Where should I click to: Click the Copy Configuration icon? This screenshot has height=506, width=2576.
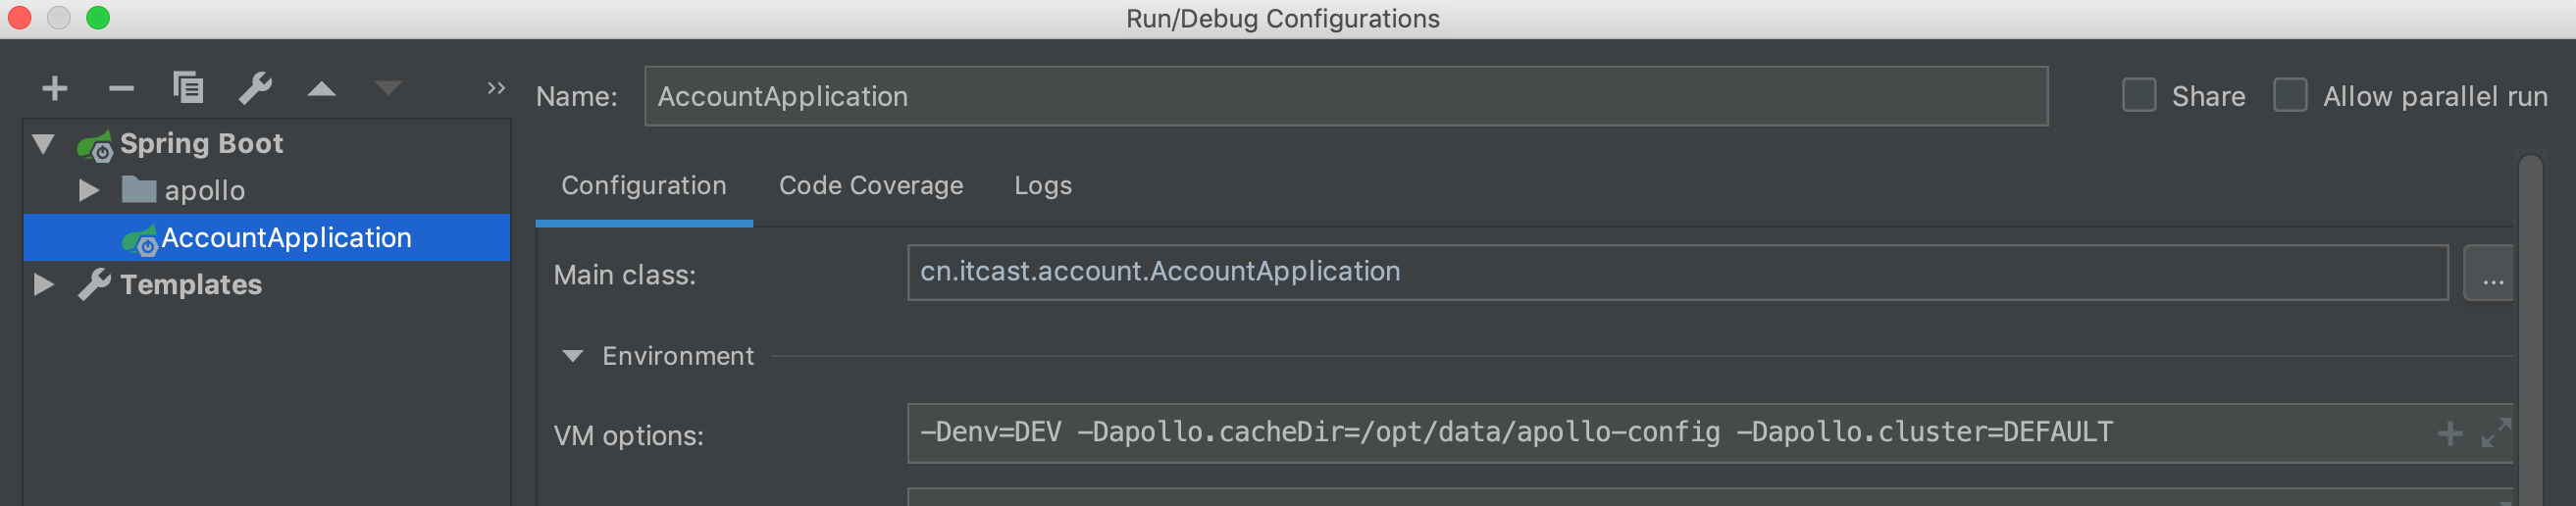(x=188, y=88)
